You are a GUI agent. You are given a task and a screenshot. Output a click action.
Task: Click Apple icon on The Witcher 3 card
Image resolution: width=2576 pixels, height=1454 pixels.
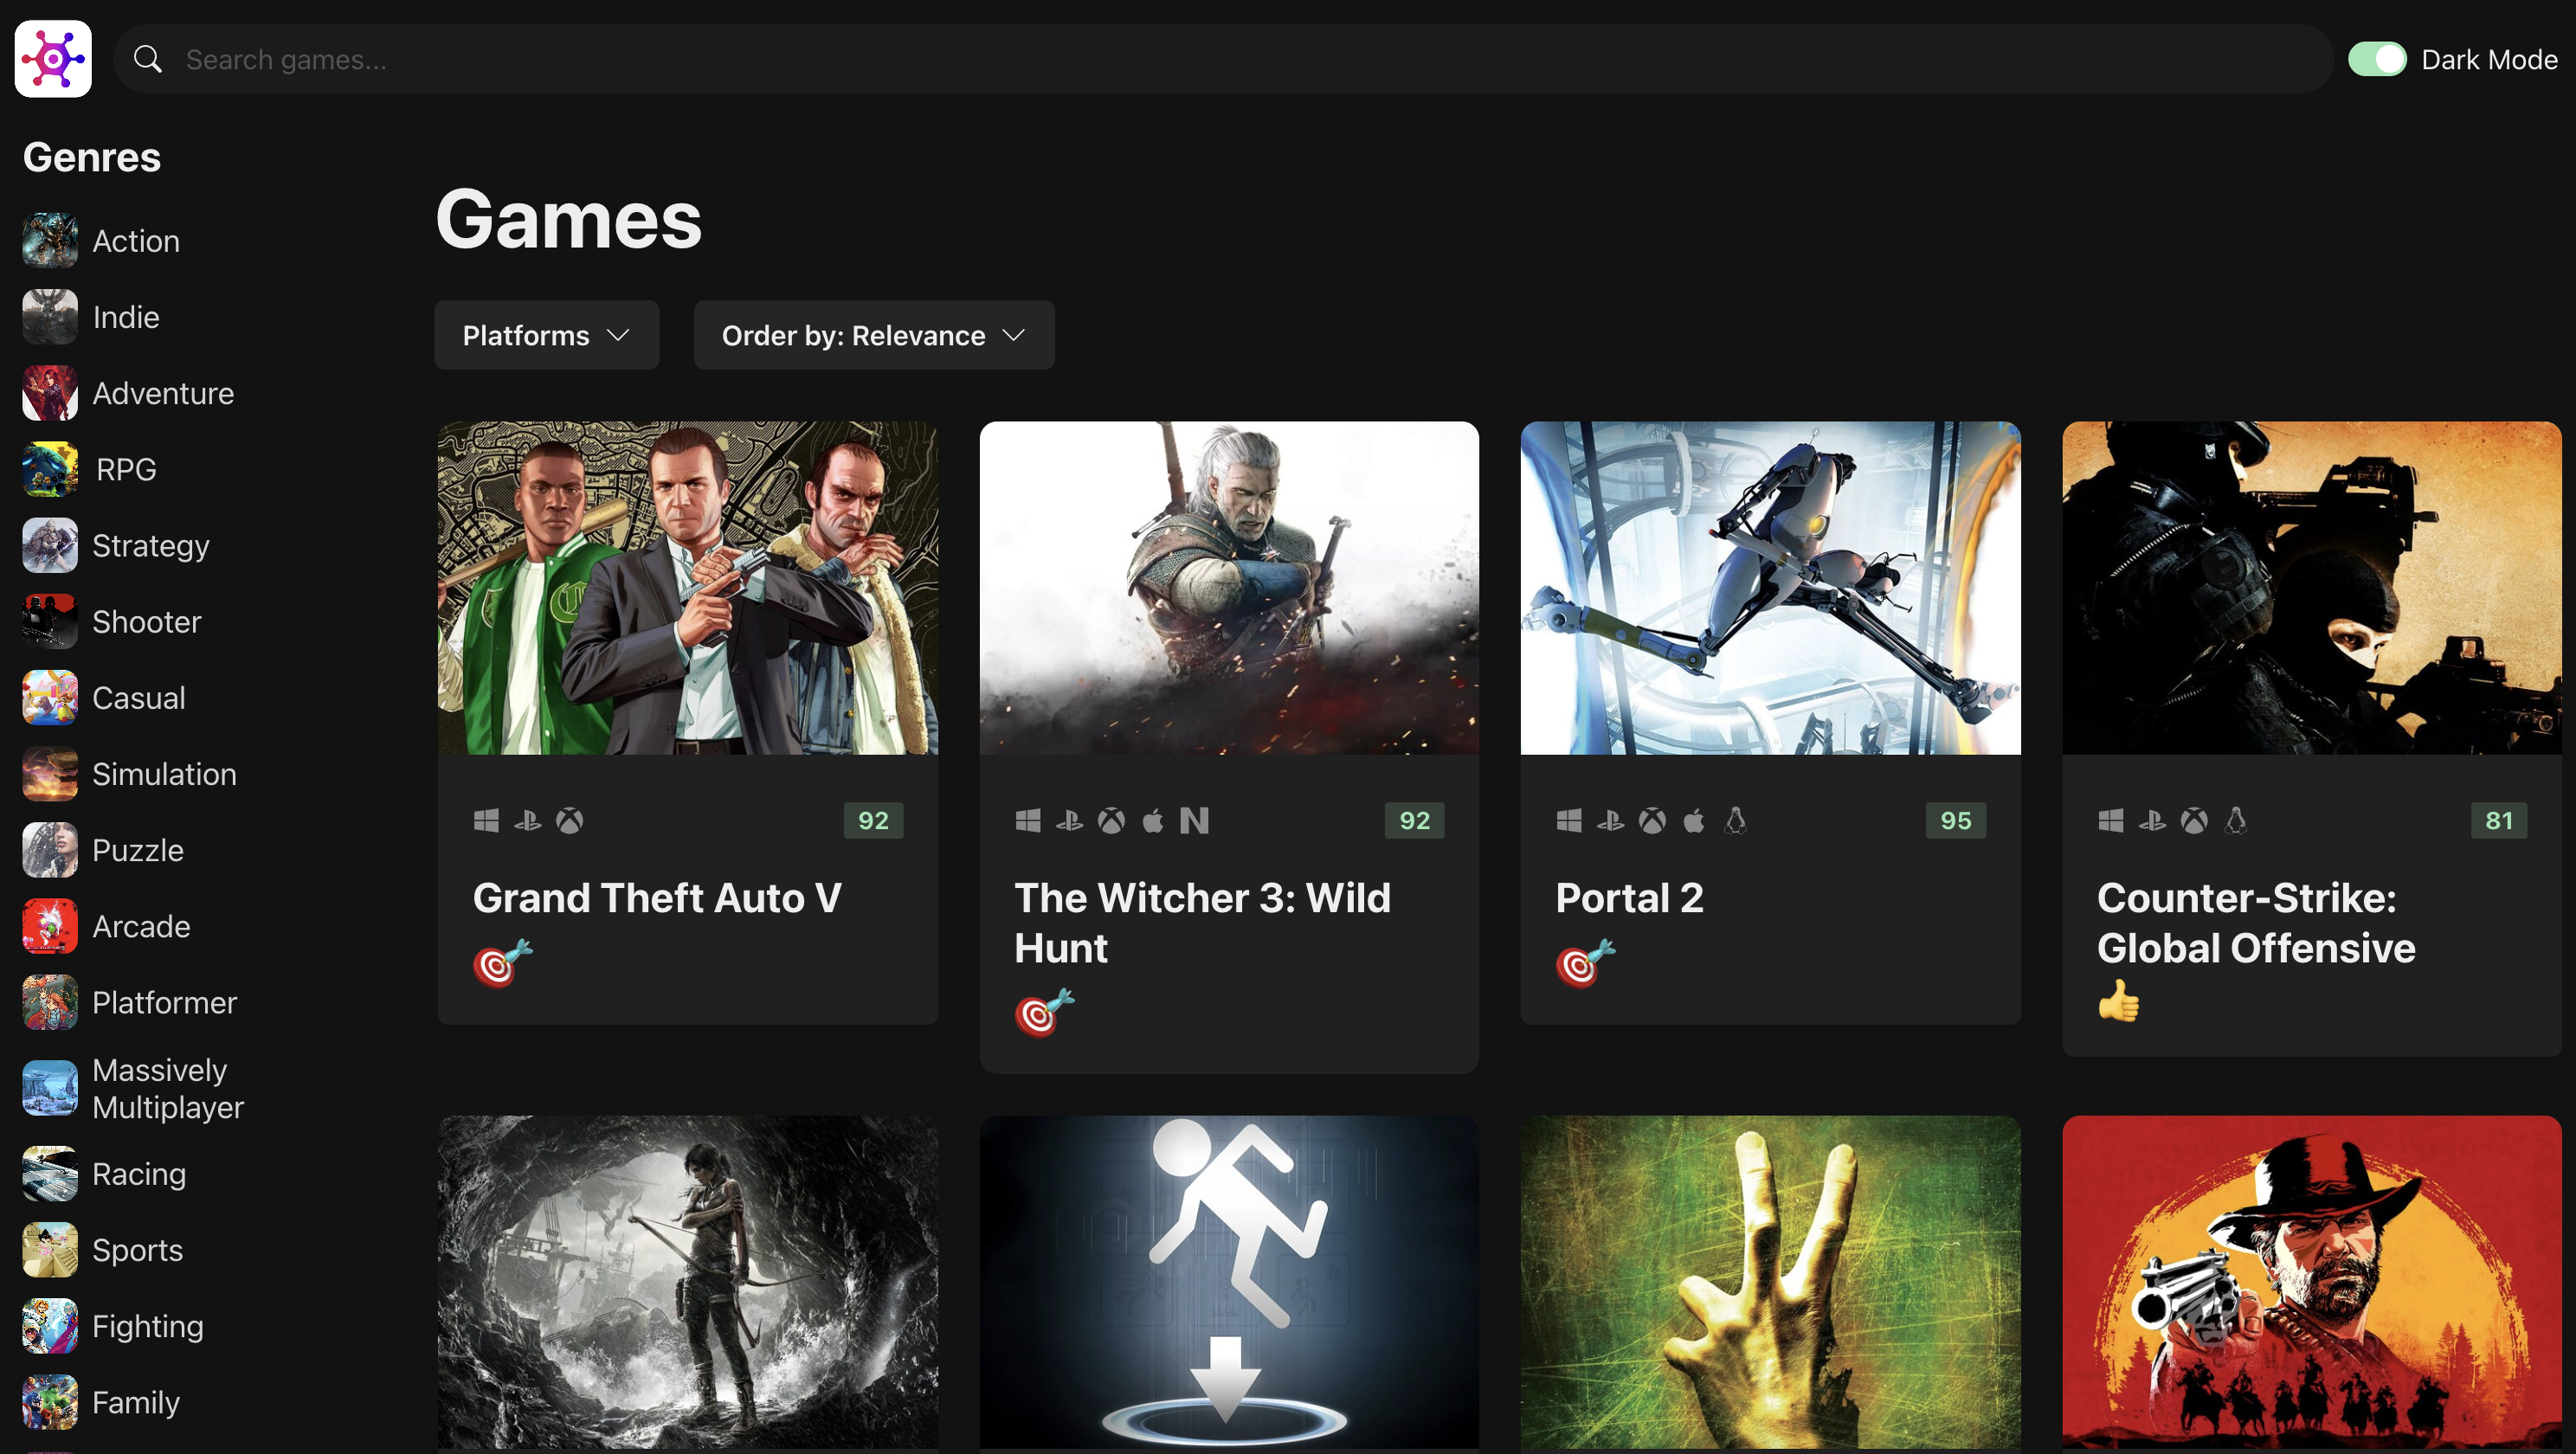point(1153,821)
